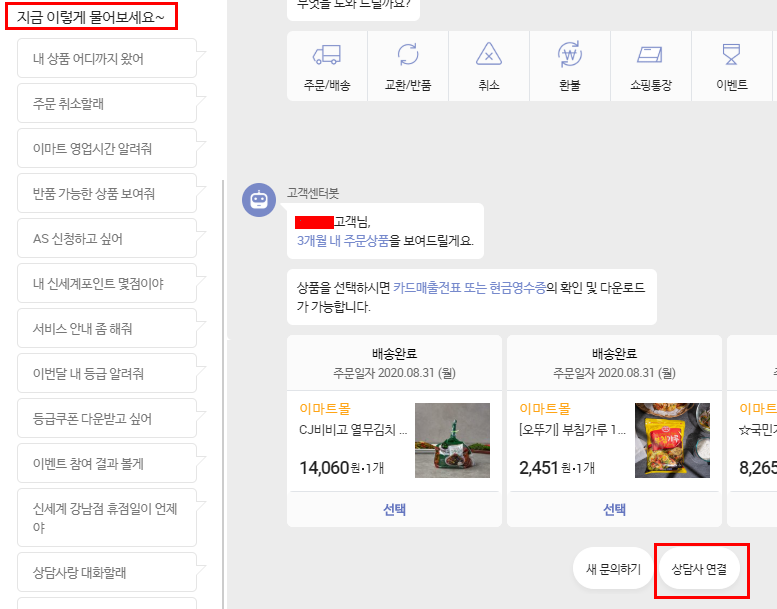
Task: Open the 교환/반품 refresh icon
Action: (x=408, y=55)
